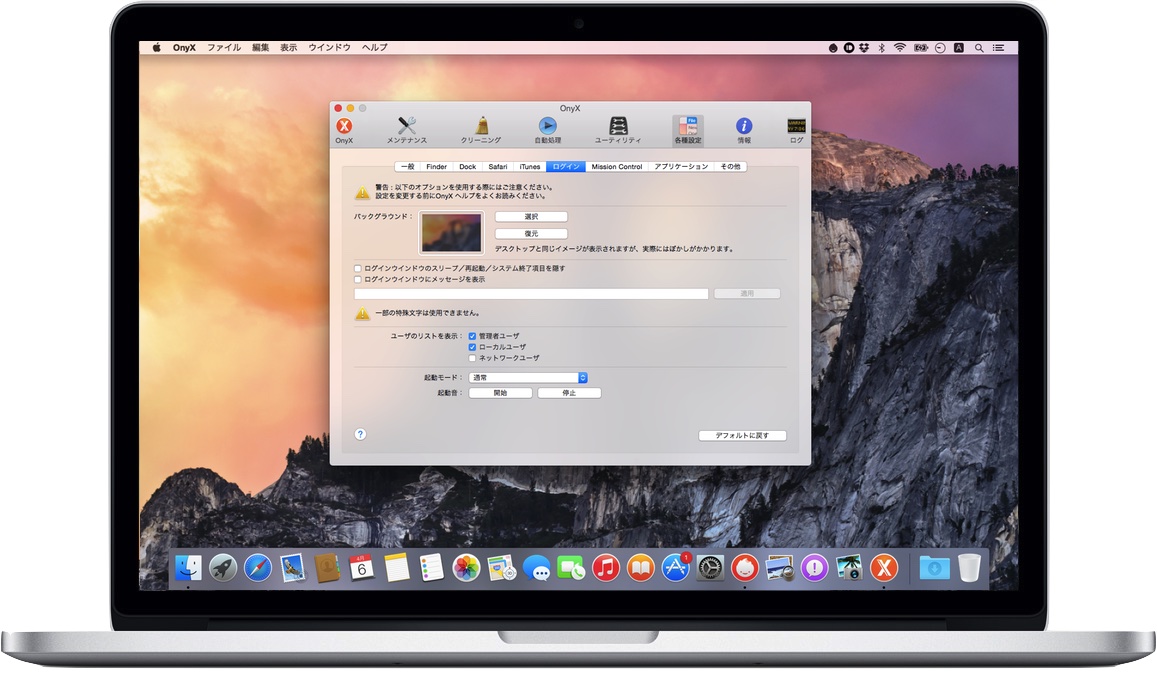Click the login background preview thumbnail
The width and height of the screenshot is (1157, 677).
coord(452,233)
